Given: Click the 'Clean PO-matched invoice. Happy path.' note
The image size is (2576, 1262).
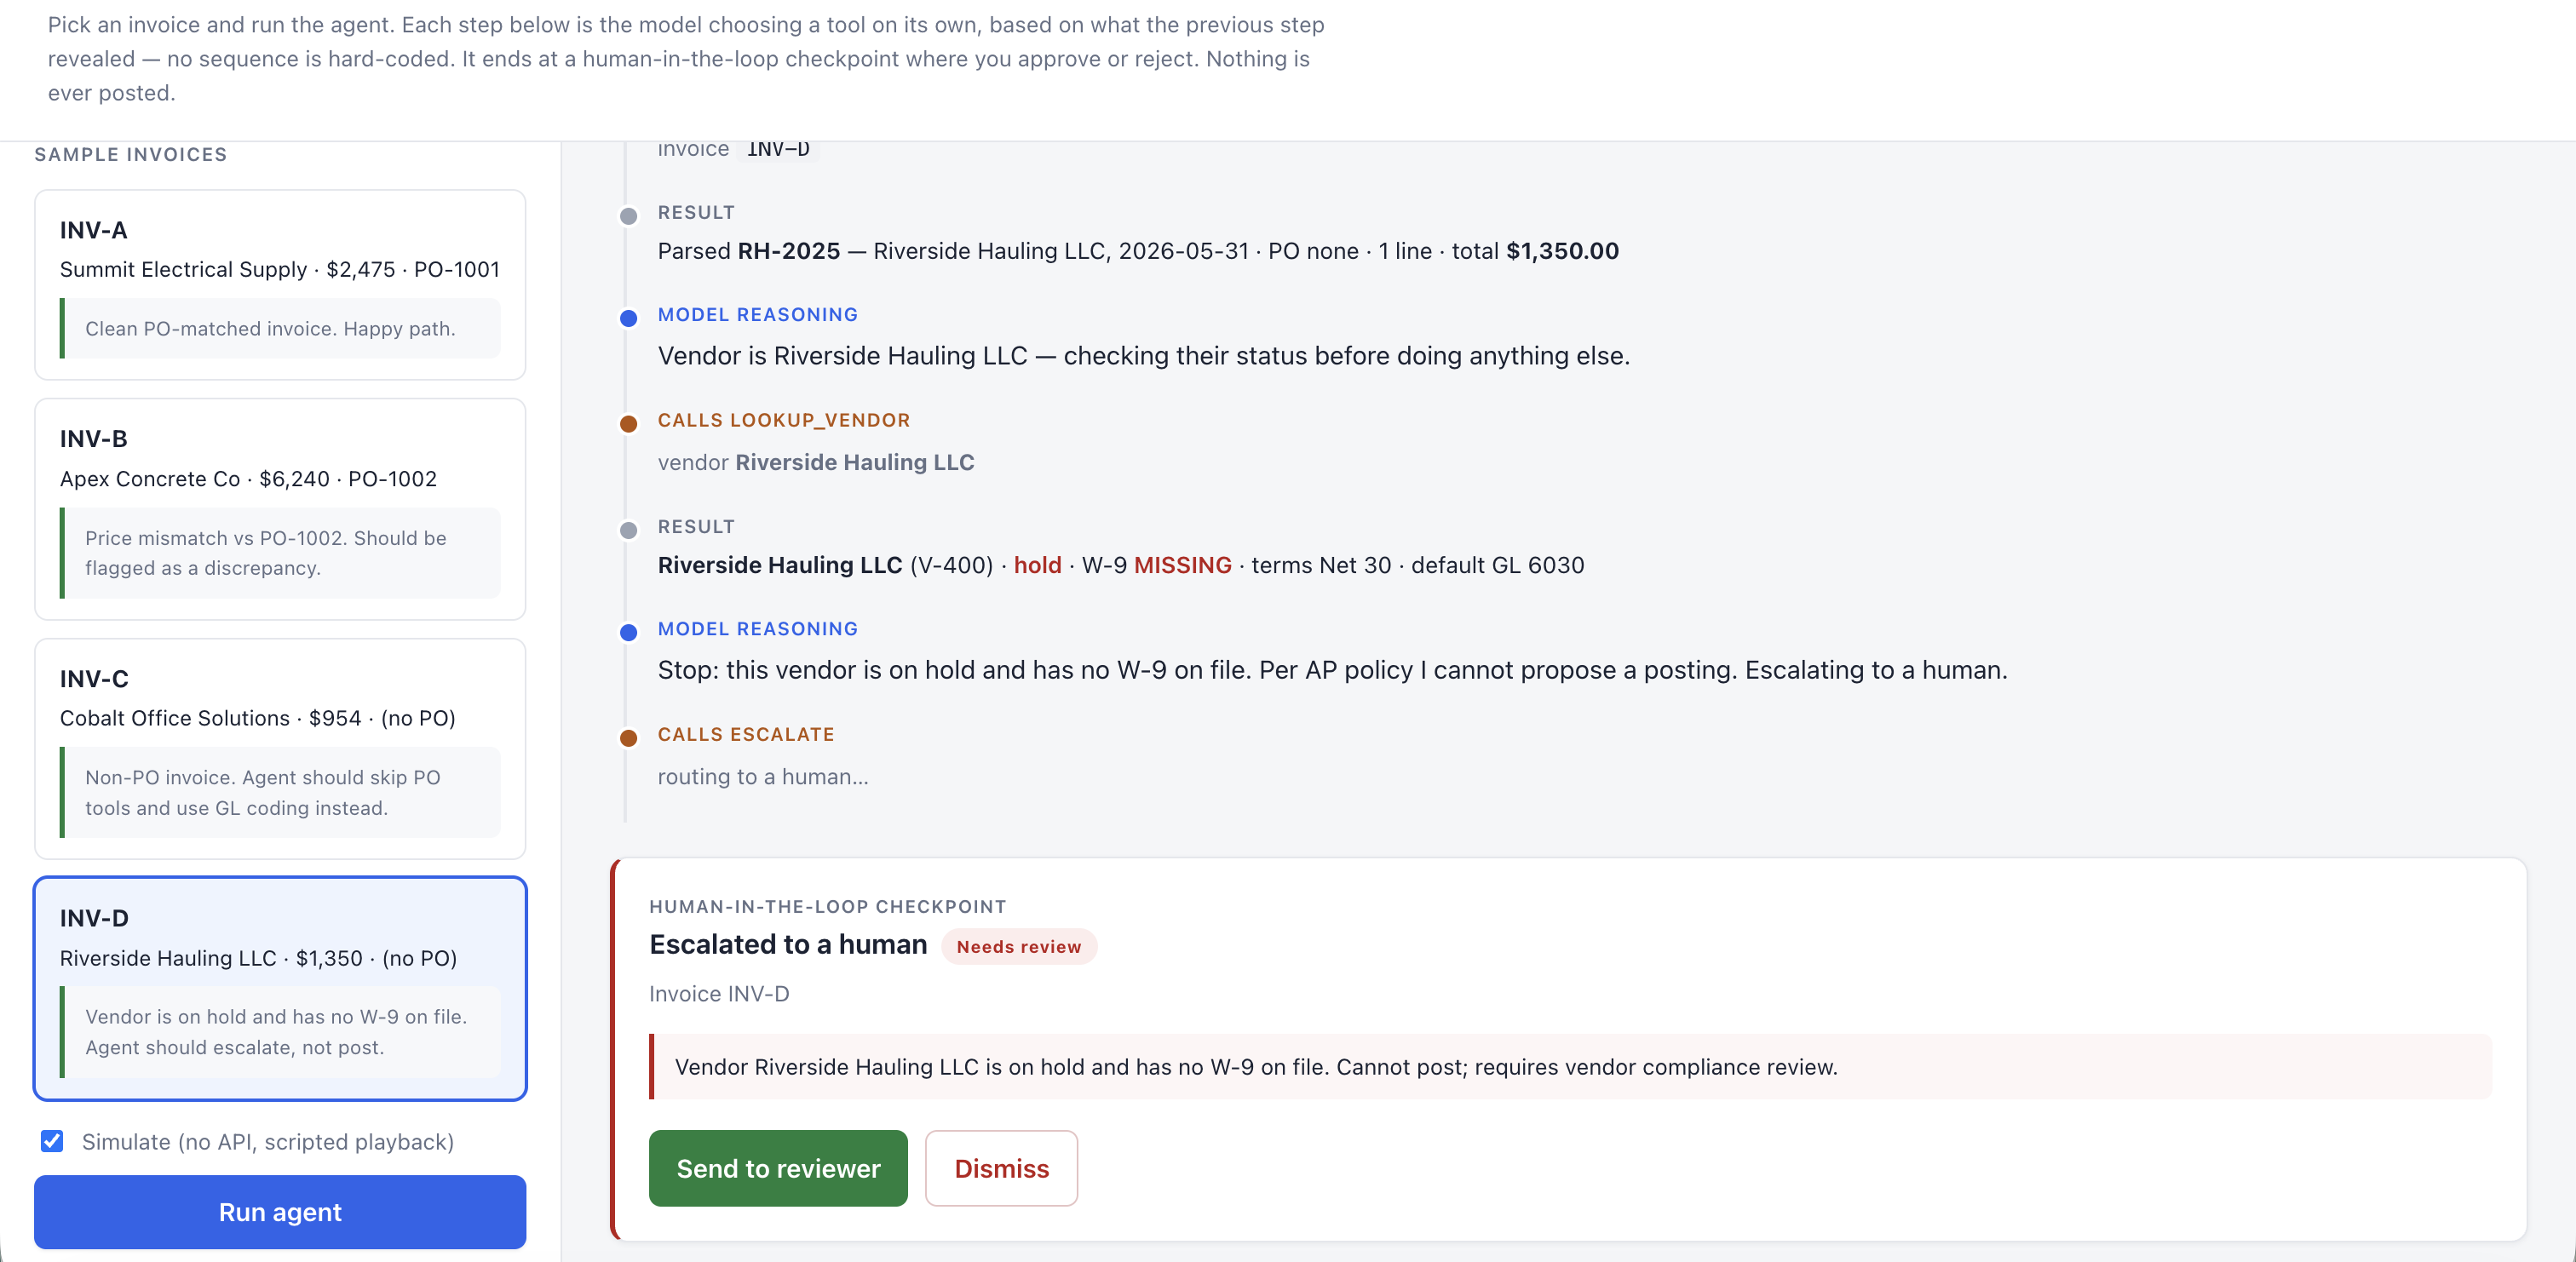Looking at the screenshot, I should point(280,329).
